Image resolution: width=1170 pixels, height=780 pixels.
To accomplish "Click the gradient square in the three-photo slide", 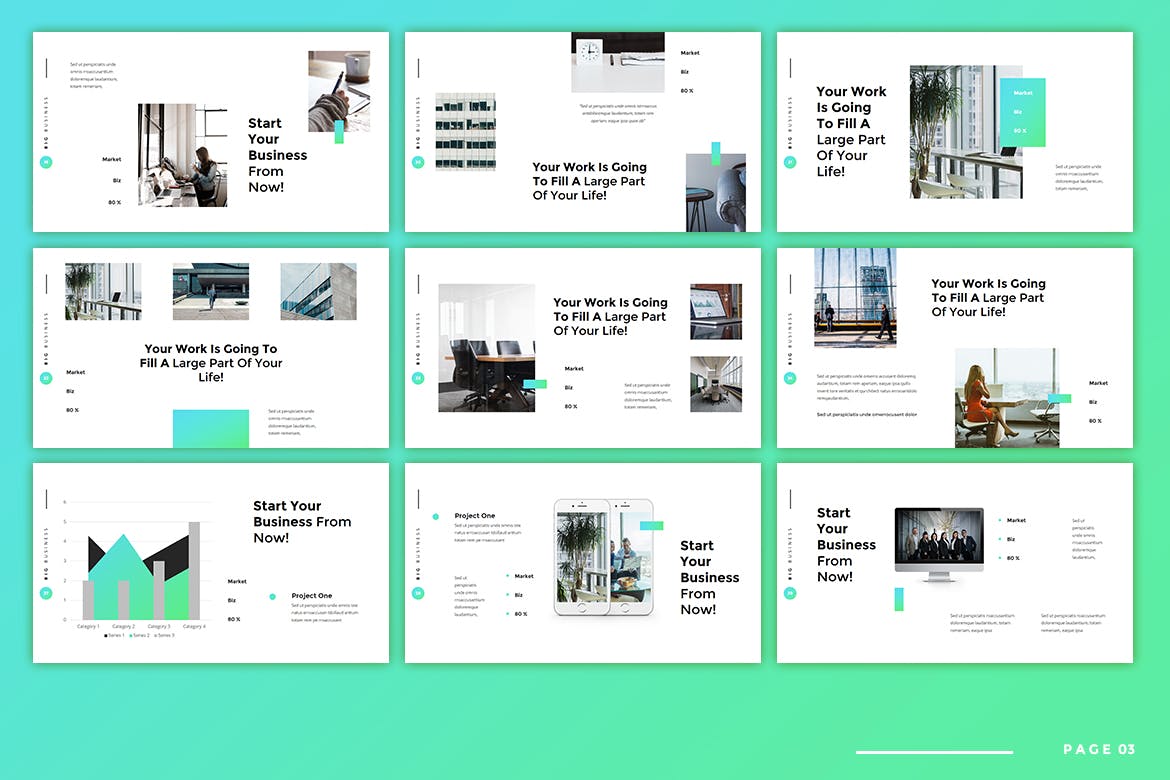I will (x=210, y=428).
